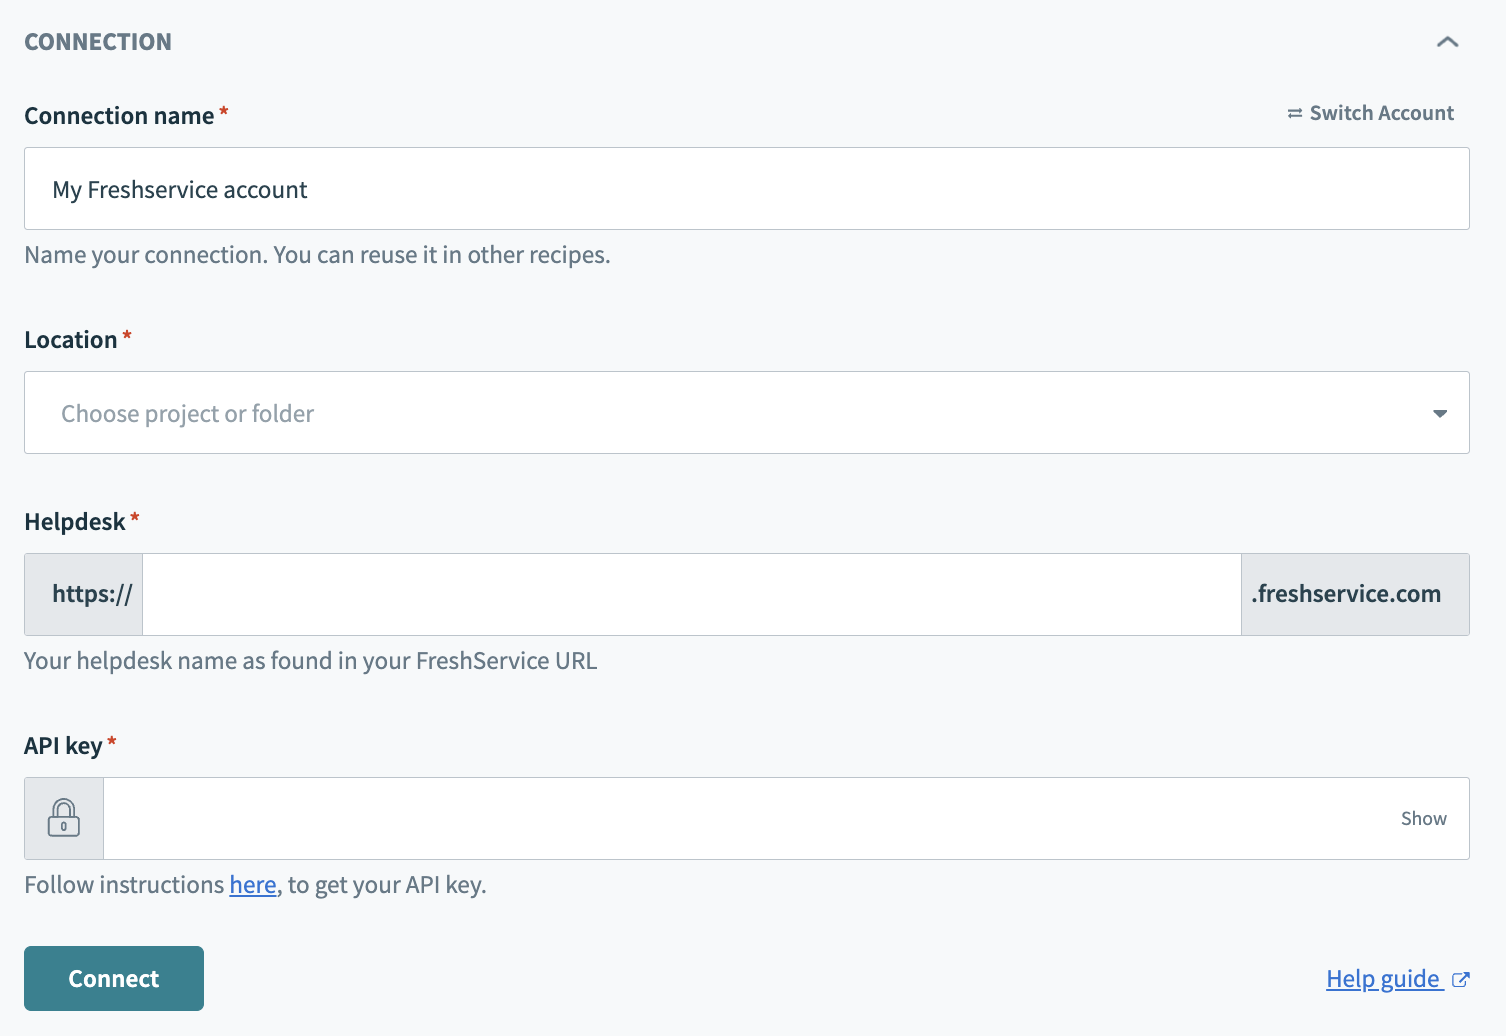
Task: Click the Helpdesk subdomain input field
Action: 691,594
